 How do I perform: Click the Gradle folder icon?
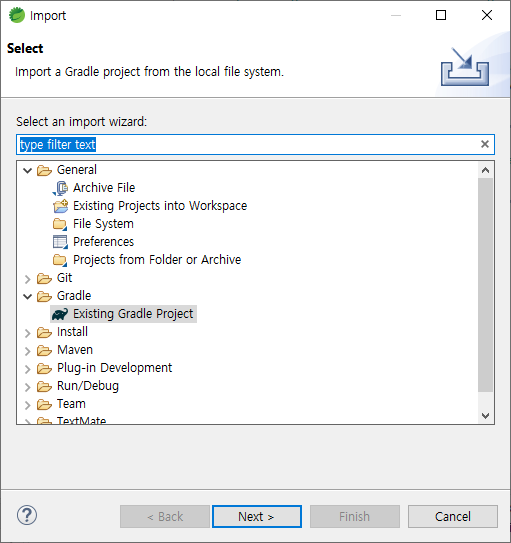click(44, 296)
